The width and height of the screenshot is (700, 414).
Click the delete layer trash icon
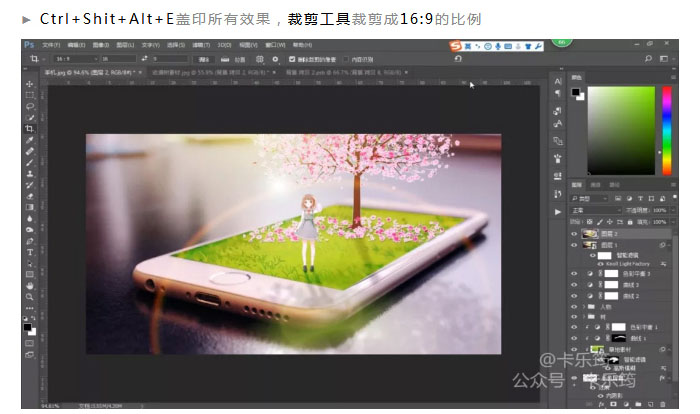(663, 404)
